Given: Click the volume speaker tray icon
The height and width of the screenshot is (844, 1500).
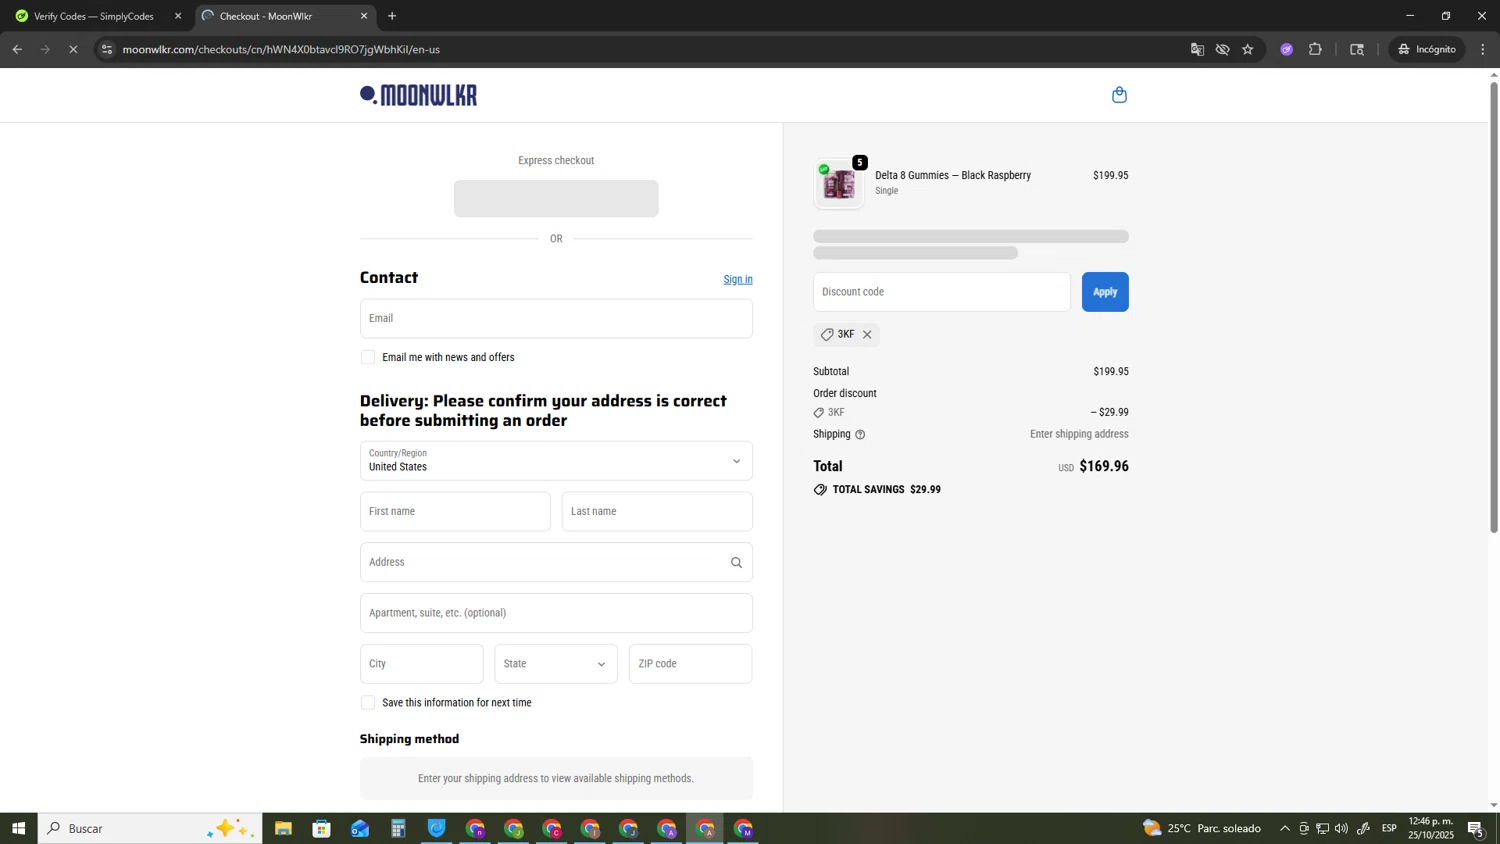Looking at the screenshot, I should coord(1341,828).
